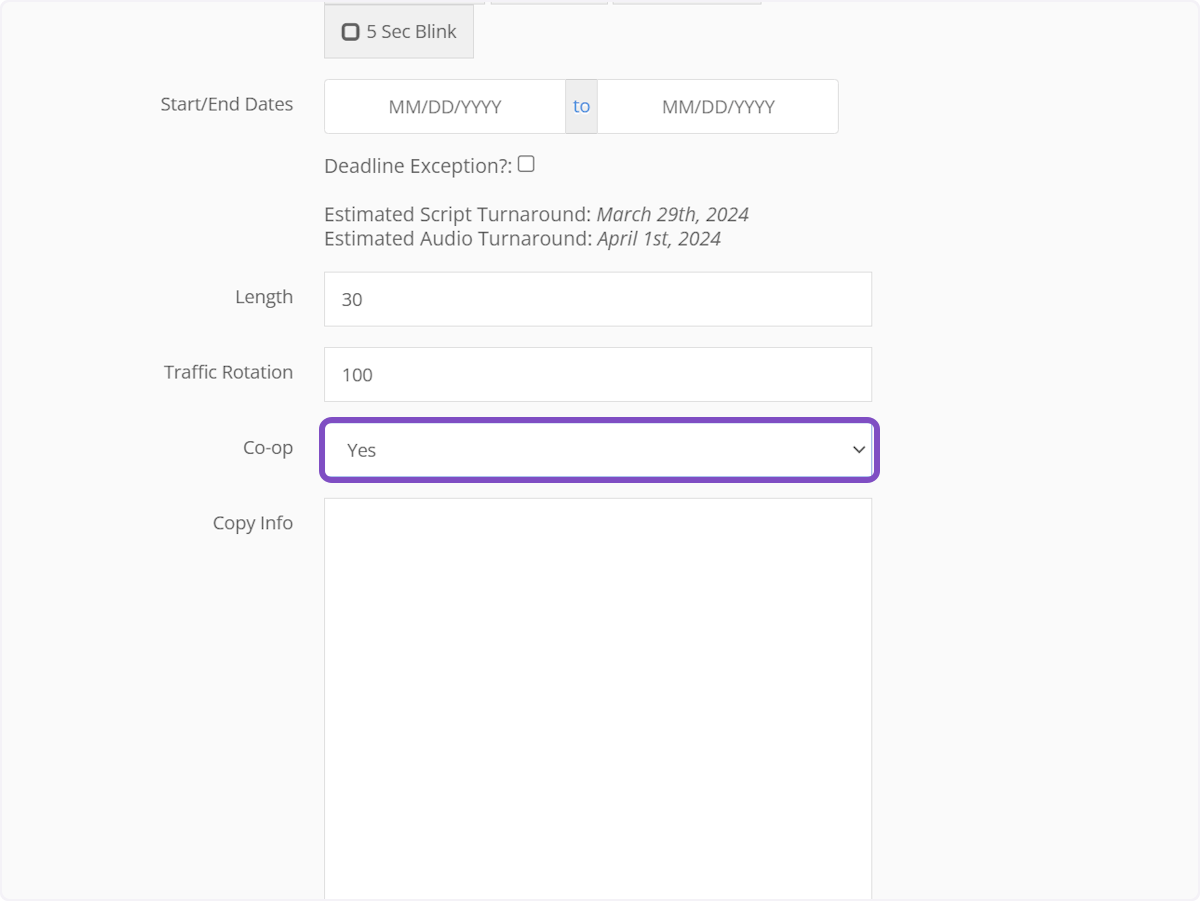
Task: Click the Start/End Dates label
Action: click(227, 104)
